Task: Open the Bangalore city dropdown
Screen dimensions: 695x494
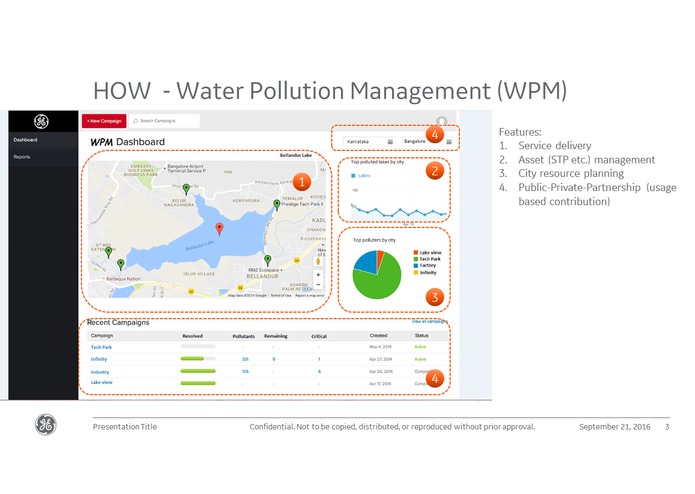Action: click(x=427, y=142)
